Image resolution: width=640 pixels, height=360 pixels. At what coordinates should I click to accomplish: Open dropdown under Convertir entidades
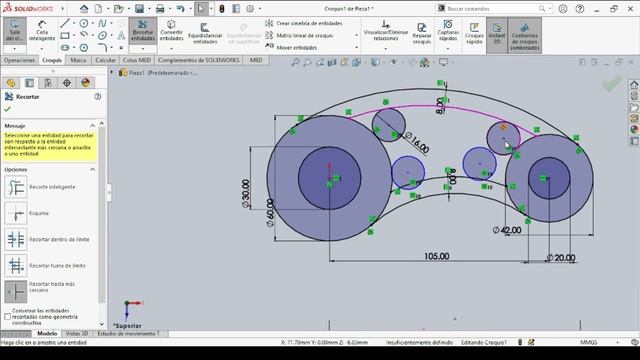[x=171, y=49]
